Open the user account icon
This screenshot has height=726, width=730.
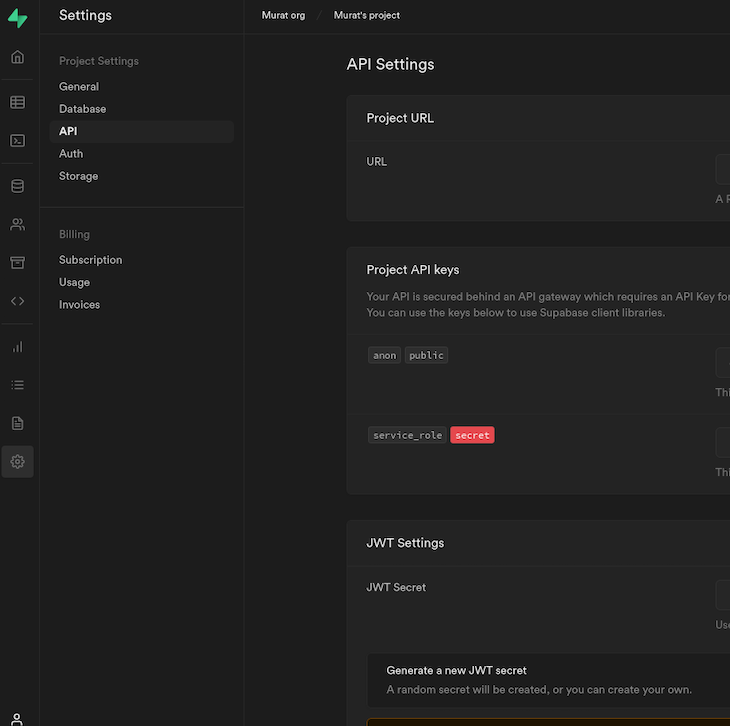[x=17, y=717]
